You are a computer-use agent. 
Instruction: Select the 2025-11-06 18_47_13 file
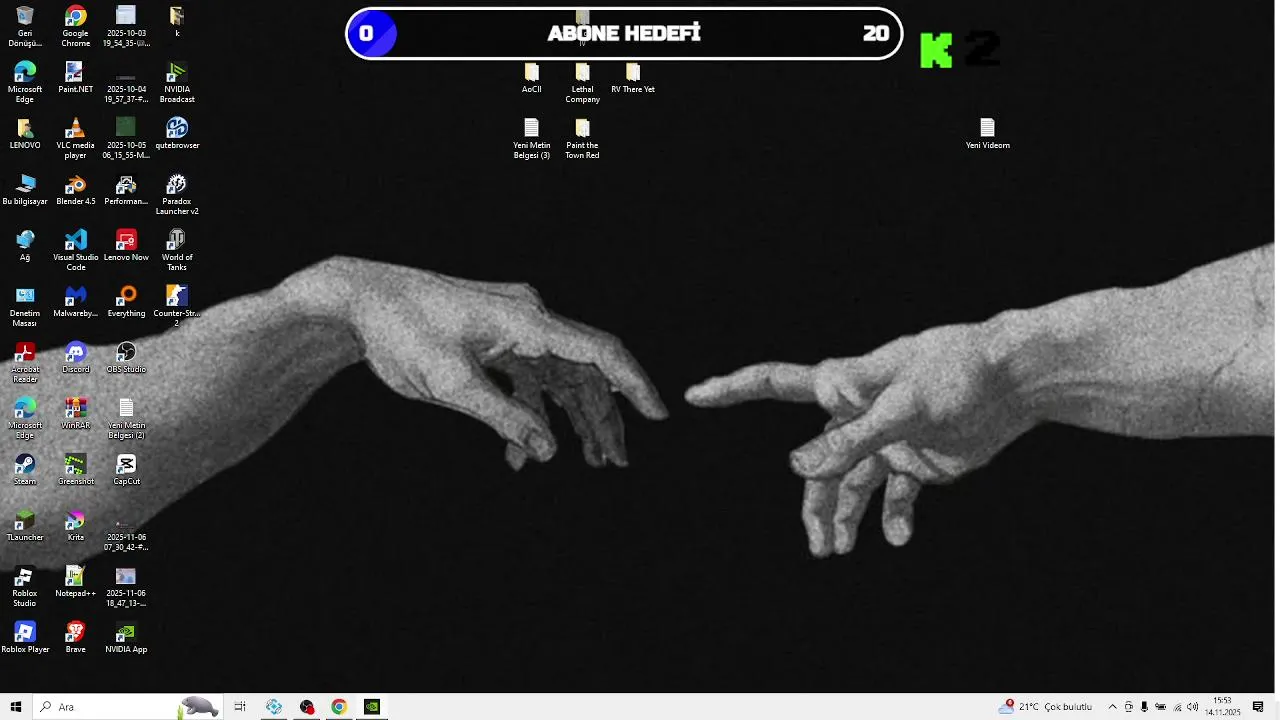pyautogui.click(x=126, y=587)
